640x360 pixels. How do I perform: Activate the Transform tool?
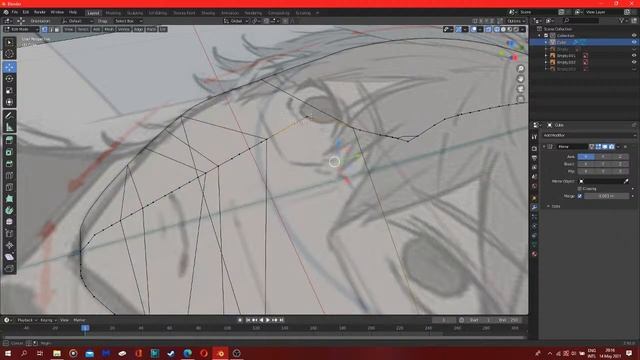pos(9,102)
